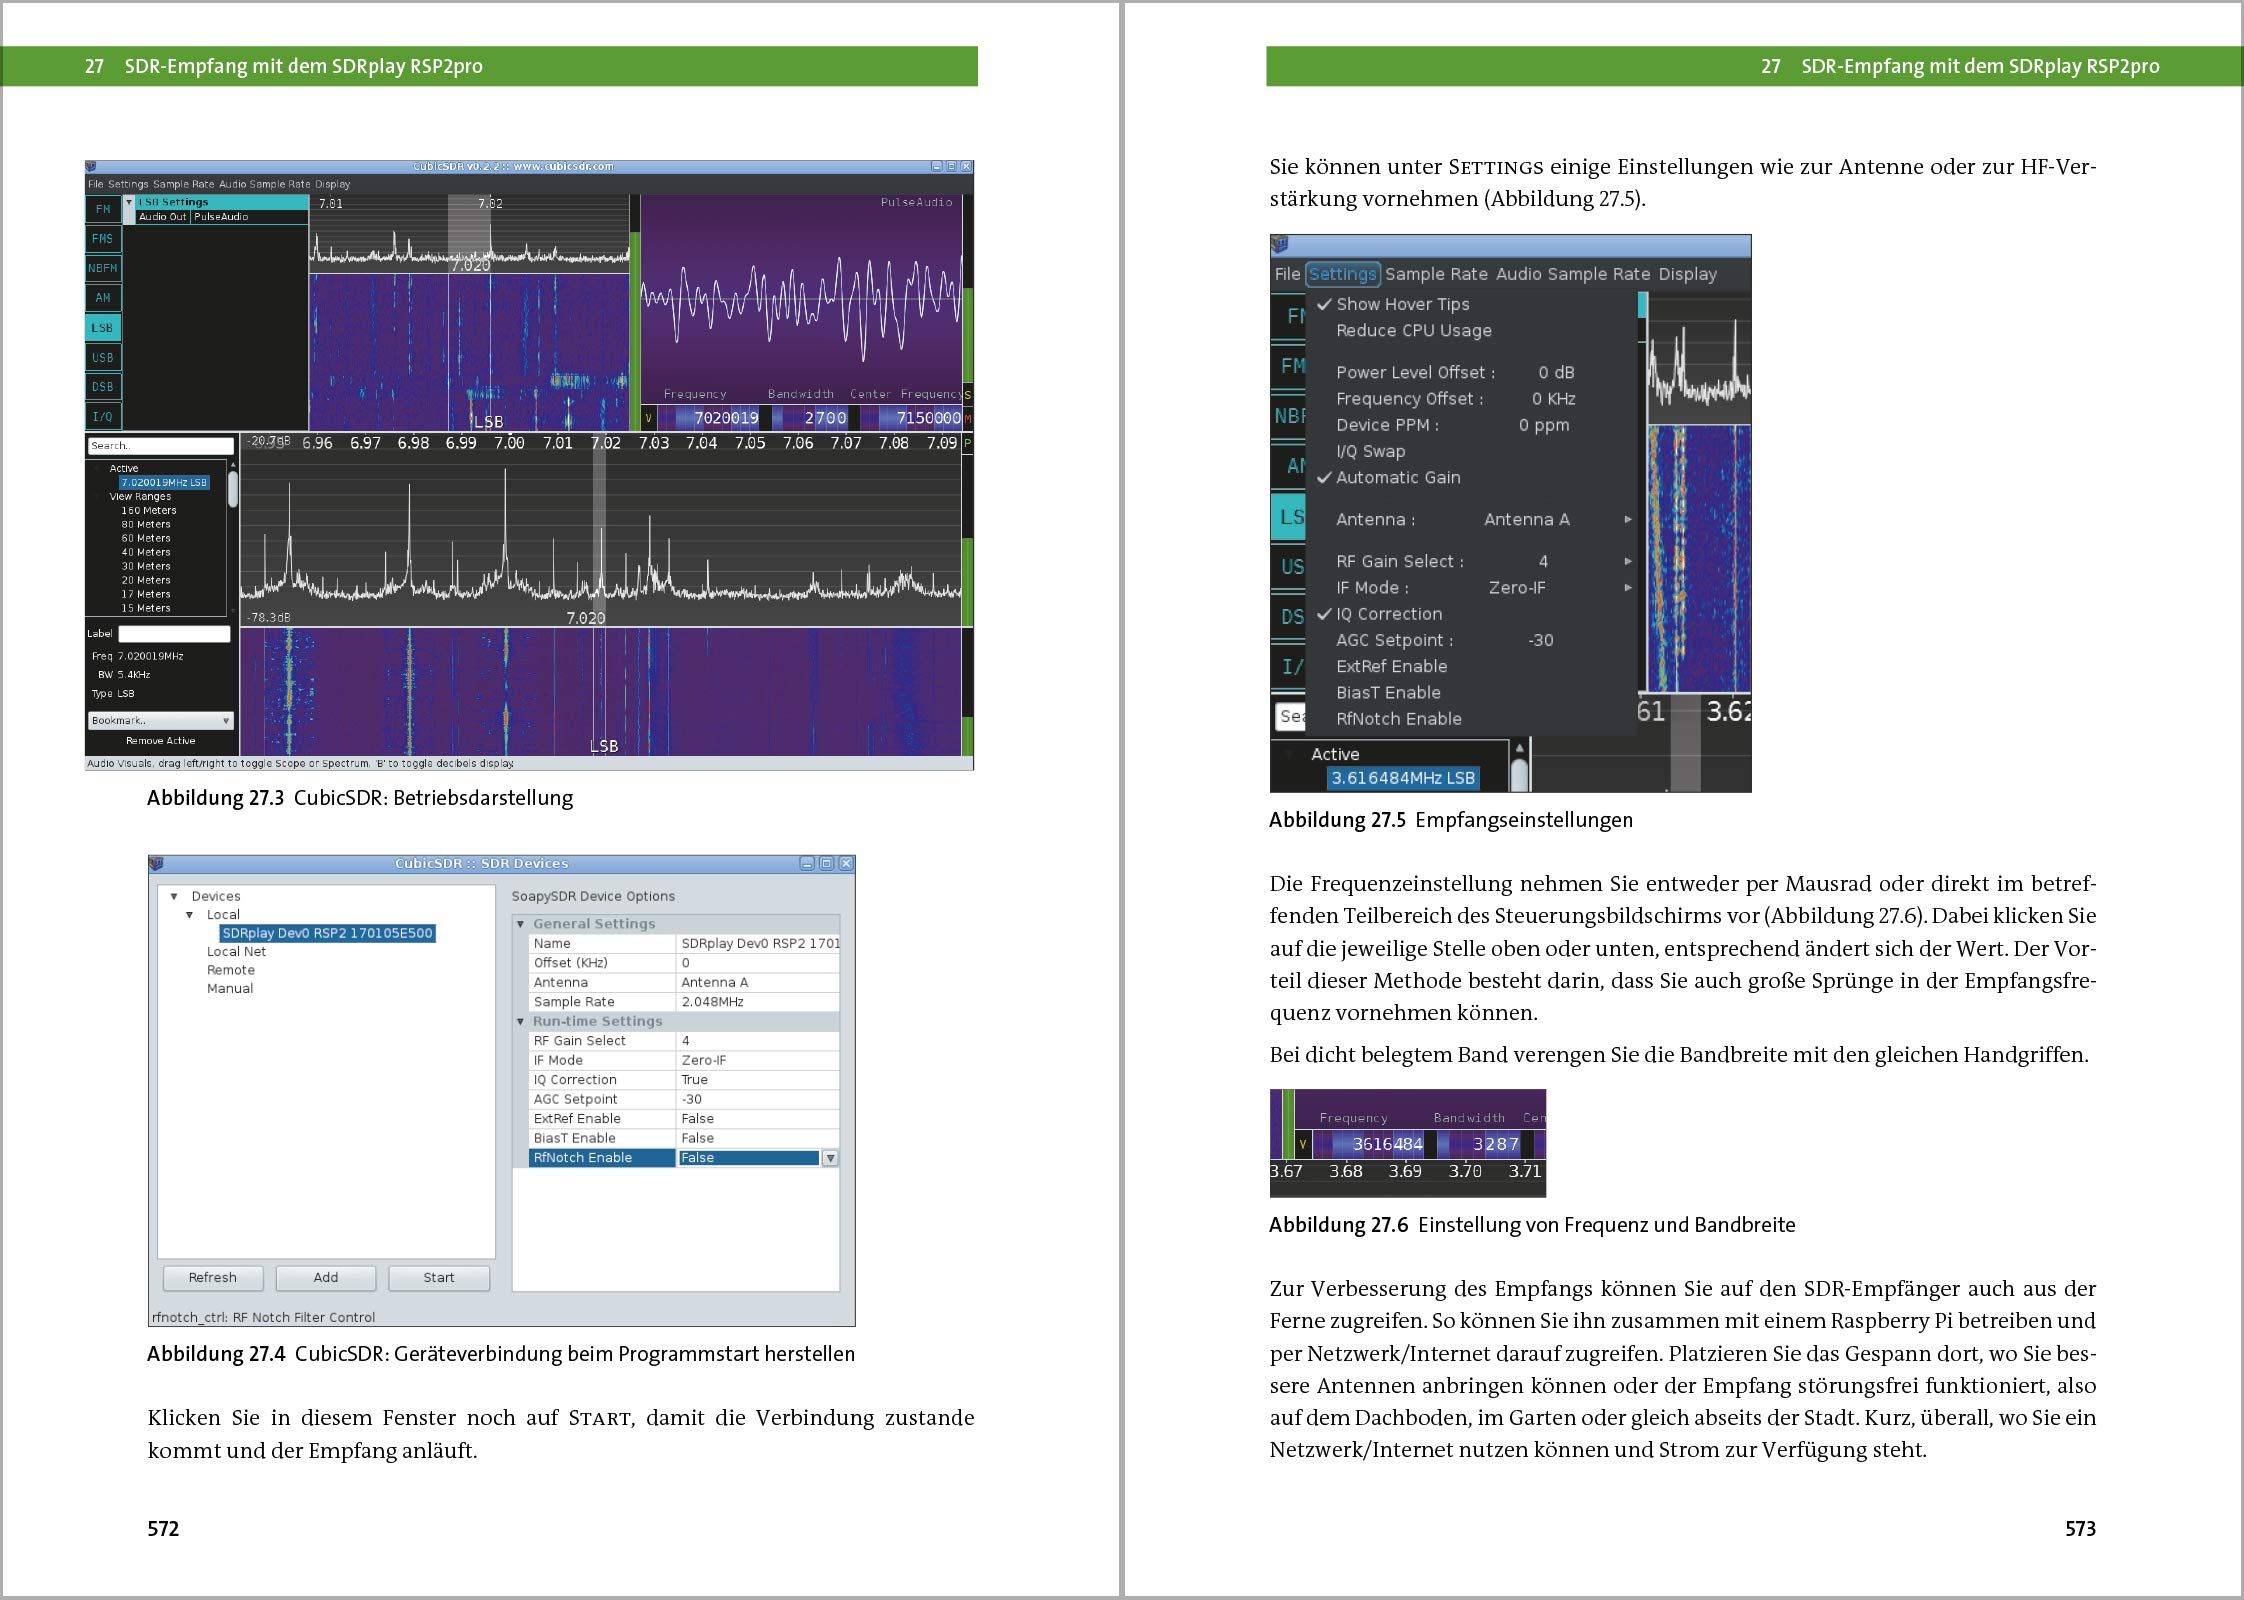This screenshot has width=2244, height=1600.
Task: Click Frequency Offset in the Settings menu
Action: (1455, 398)
